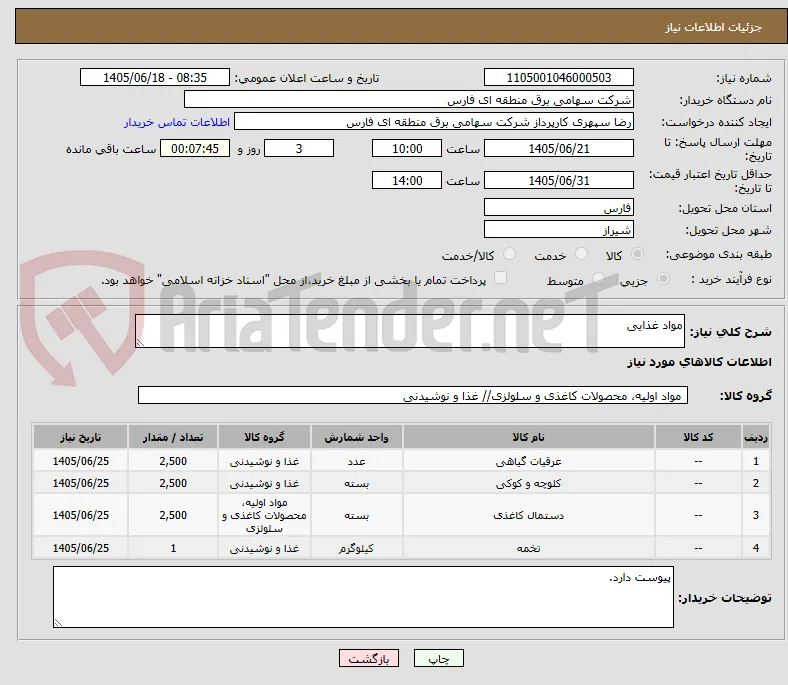Click the تاریخ نیاز column header
The image size is (788, 685).
pos(80,437)
